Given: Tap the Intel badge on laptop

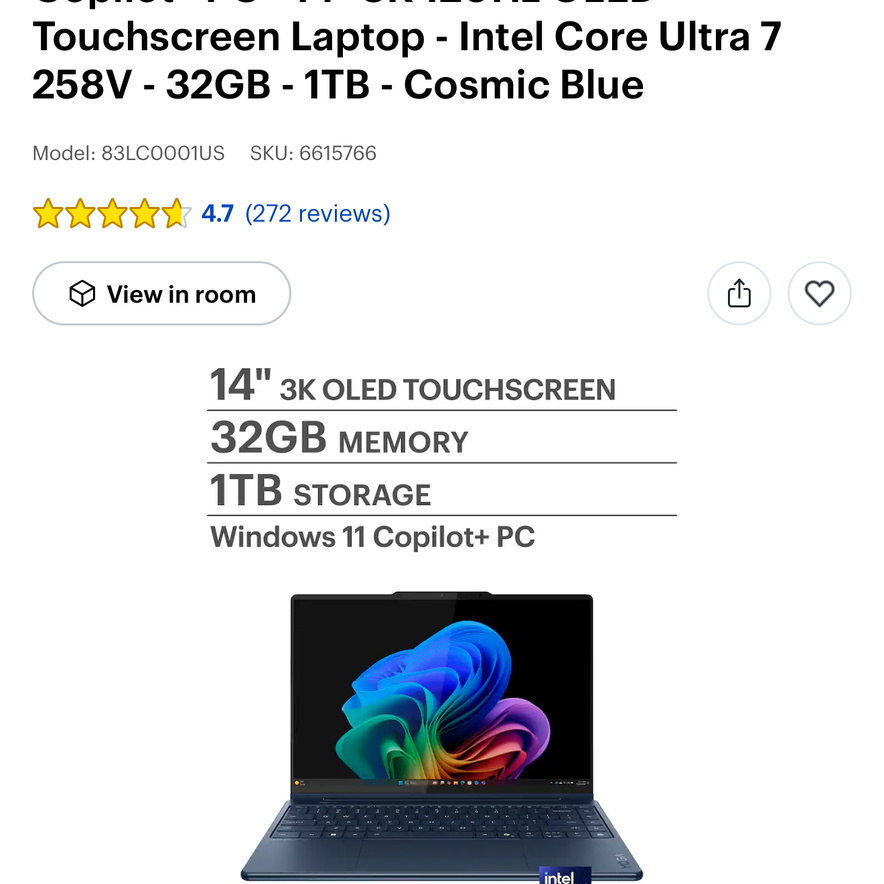Looking at the screenshot, I should 565,875.
